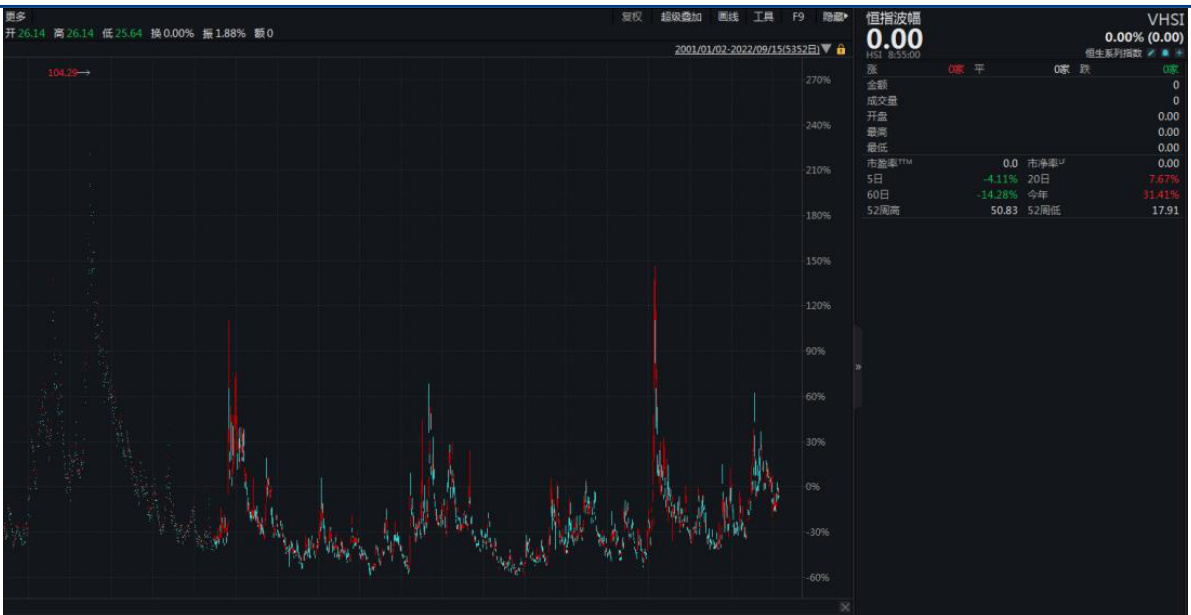Collapse the right quote panel with the » handle
The width and height of the screenshot is (1191, 615).
[x=857, y=367]
